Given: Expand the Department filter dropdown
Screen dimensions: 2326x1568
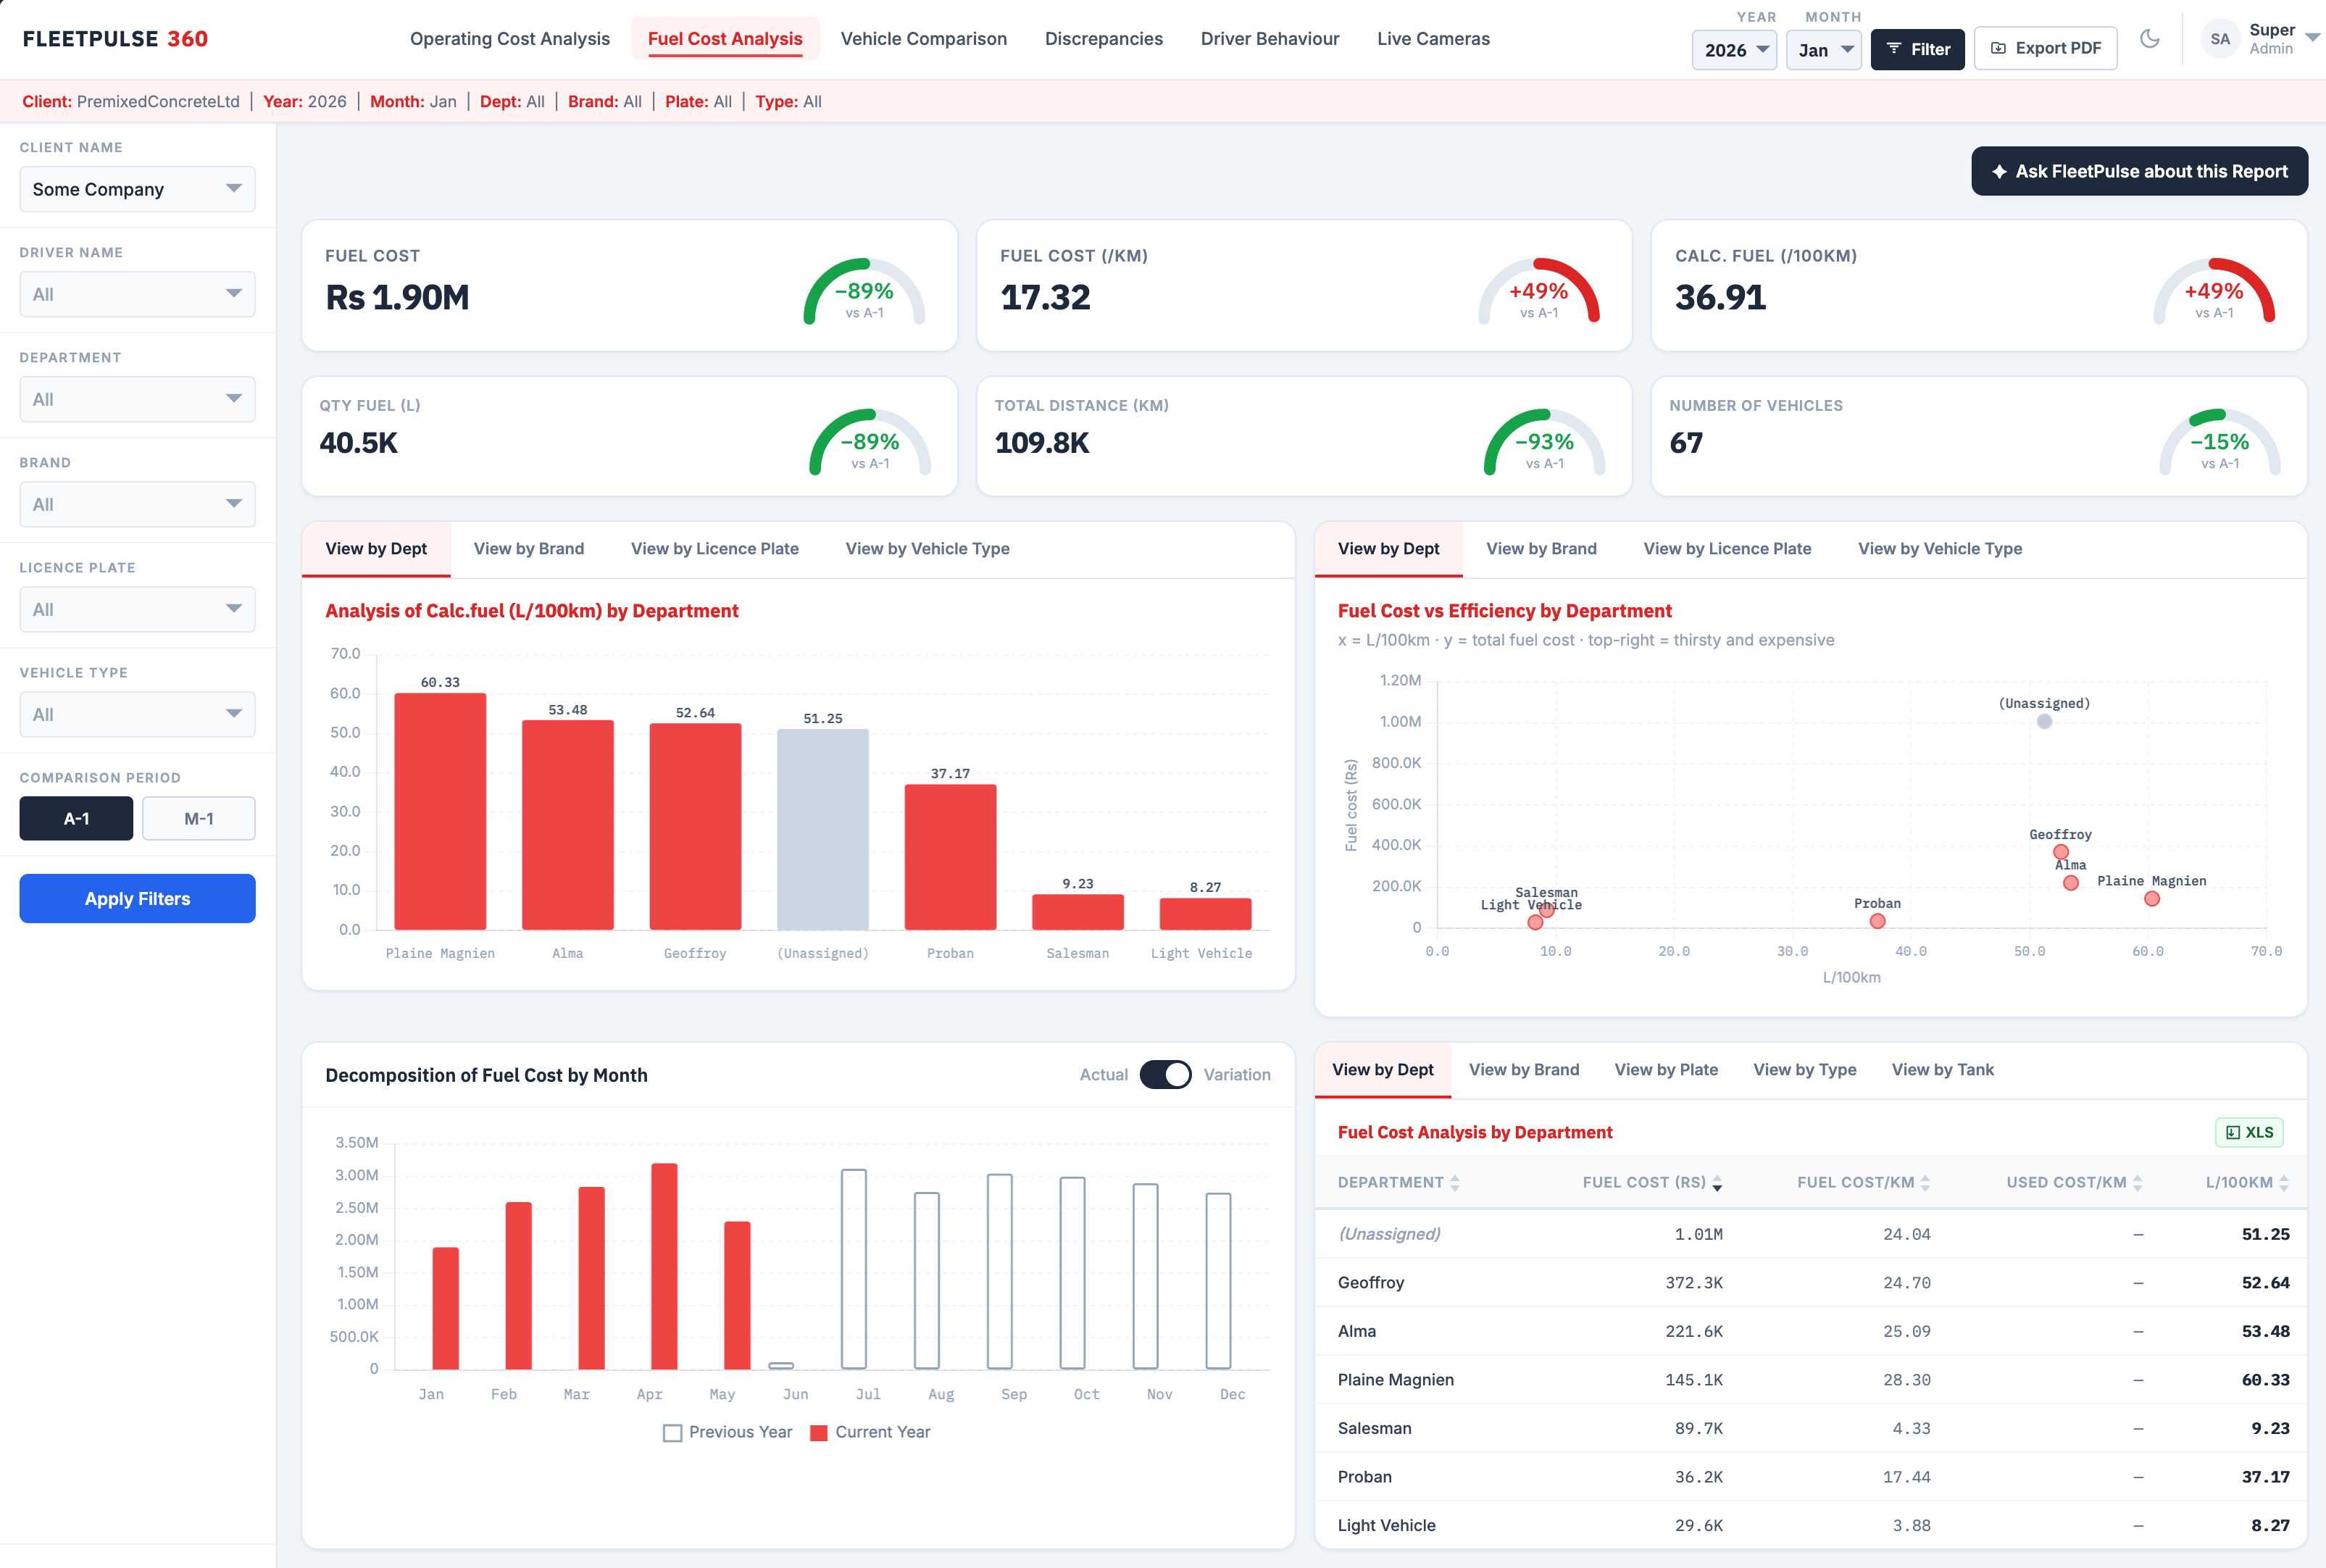Looking at the screenshot, I should tap(137, 399).
